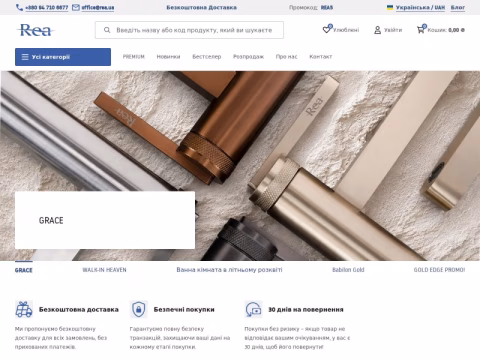Focus the product search field

[189, 30]
